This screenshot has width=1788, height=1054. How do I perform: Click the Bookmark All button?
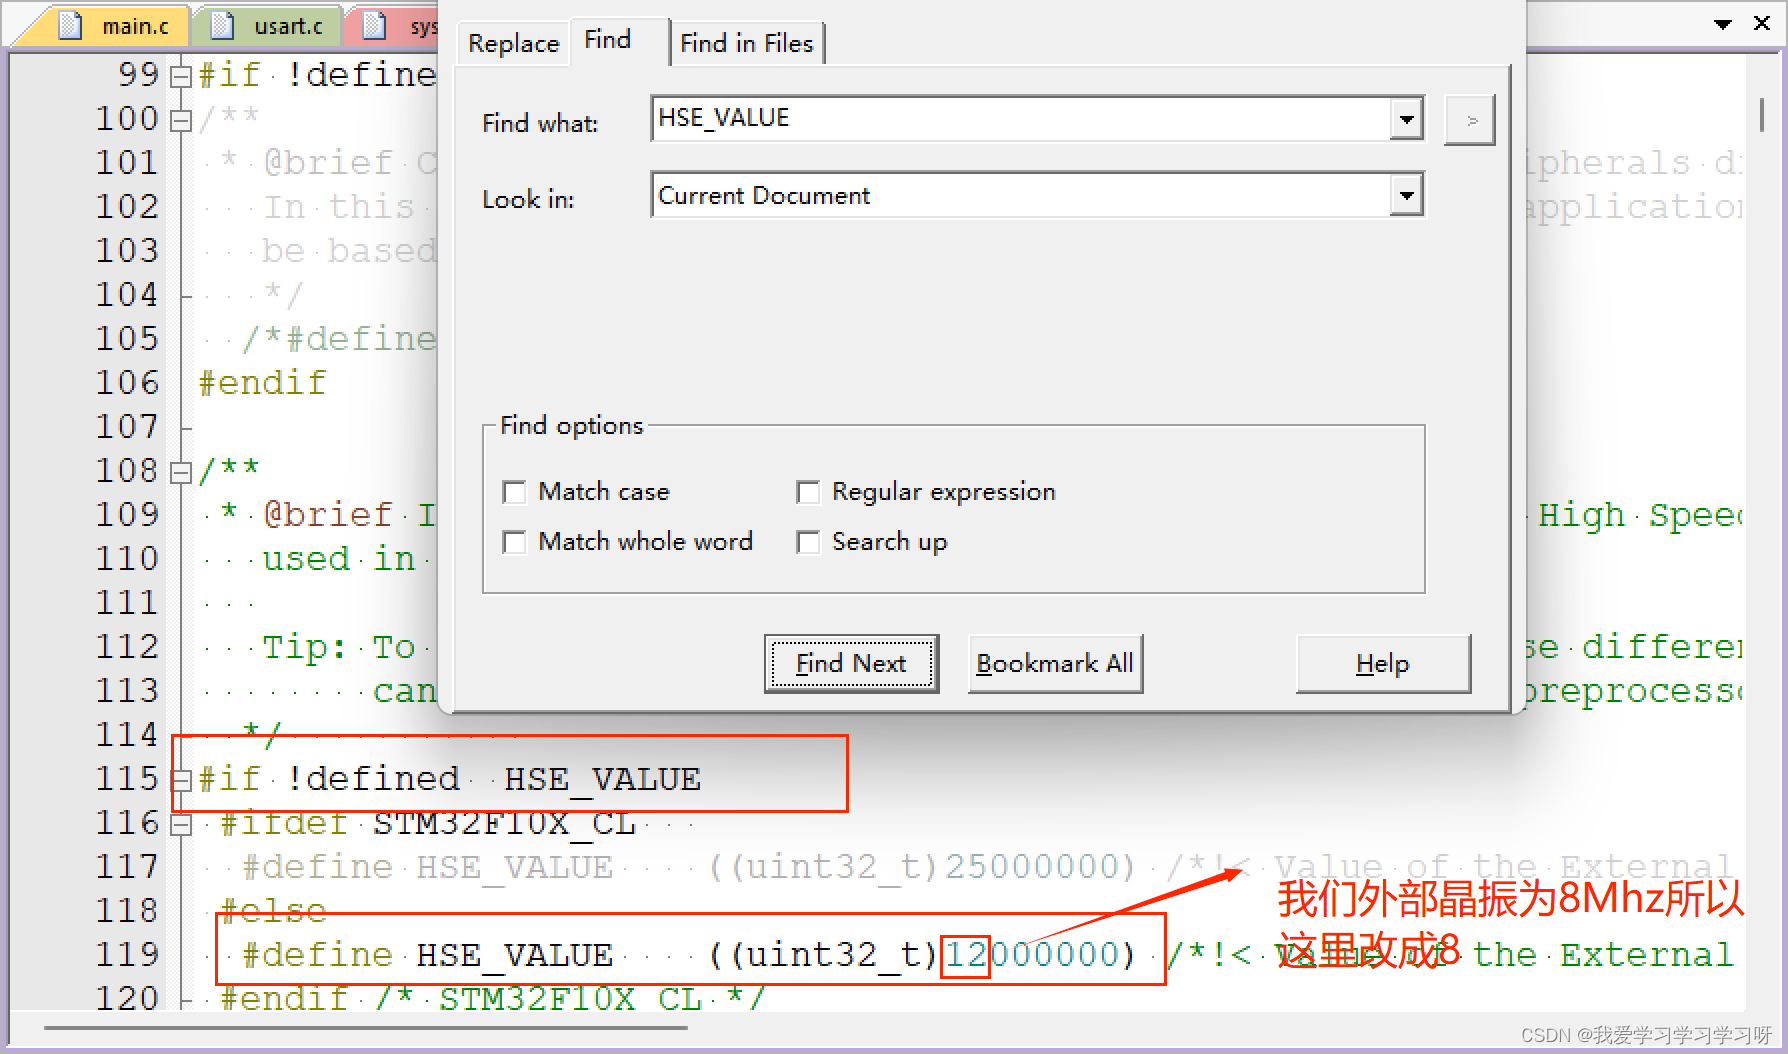pyautogui.click(x=1055, y=663)
